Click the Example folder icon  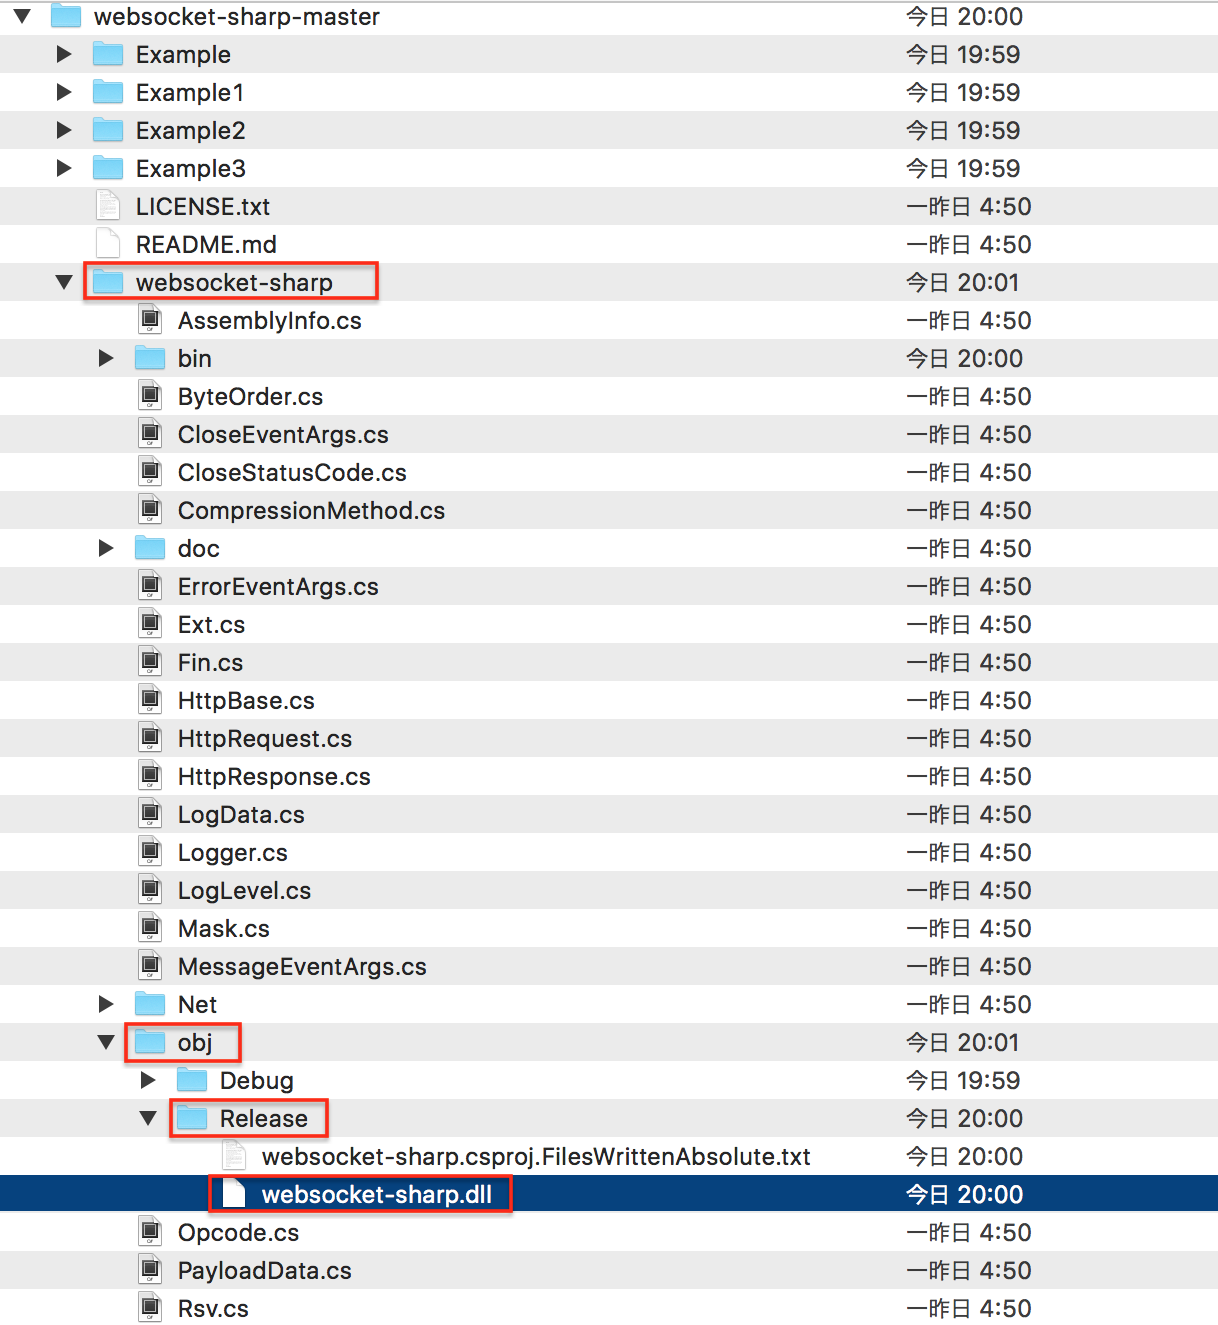[107, 54]
